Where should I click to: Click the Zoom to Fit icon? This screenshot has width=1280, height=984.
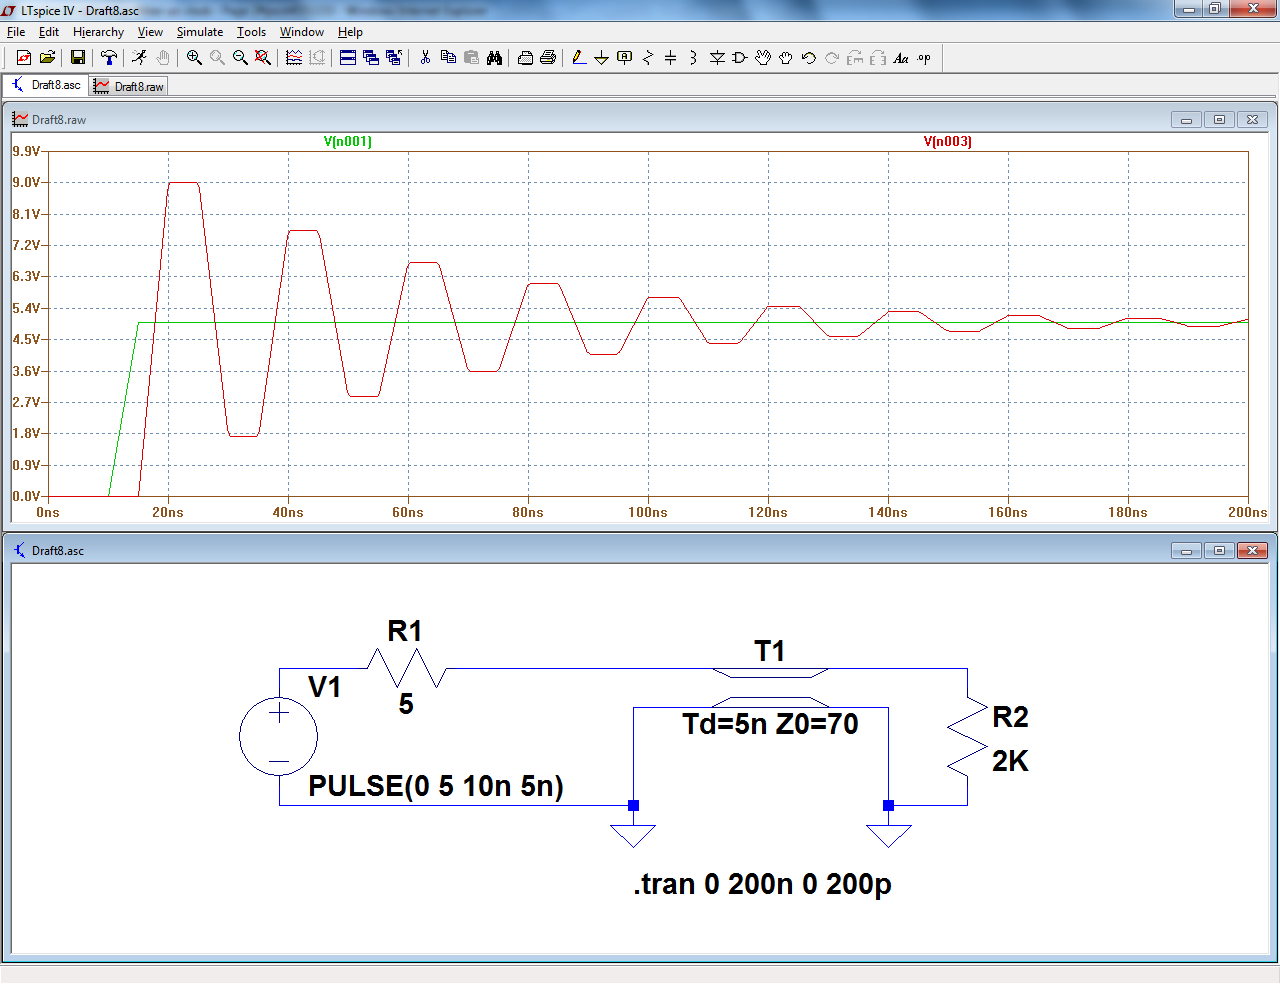tap(263, 58)
